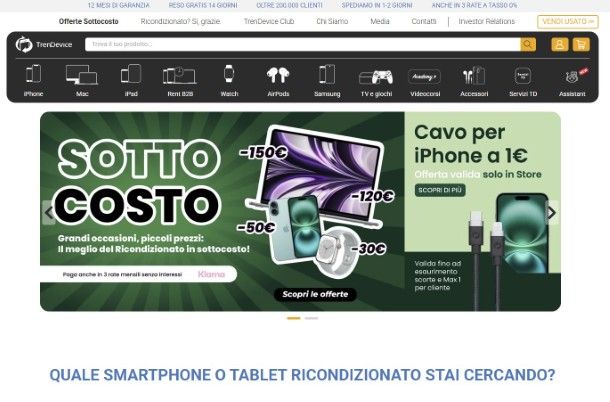This screenshot has width=610, height=402.
Task: Open the AirPods category
Action: (x=278, y=81)
